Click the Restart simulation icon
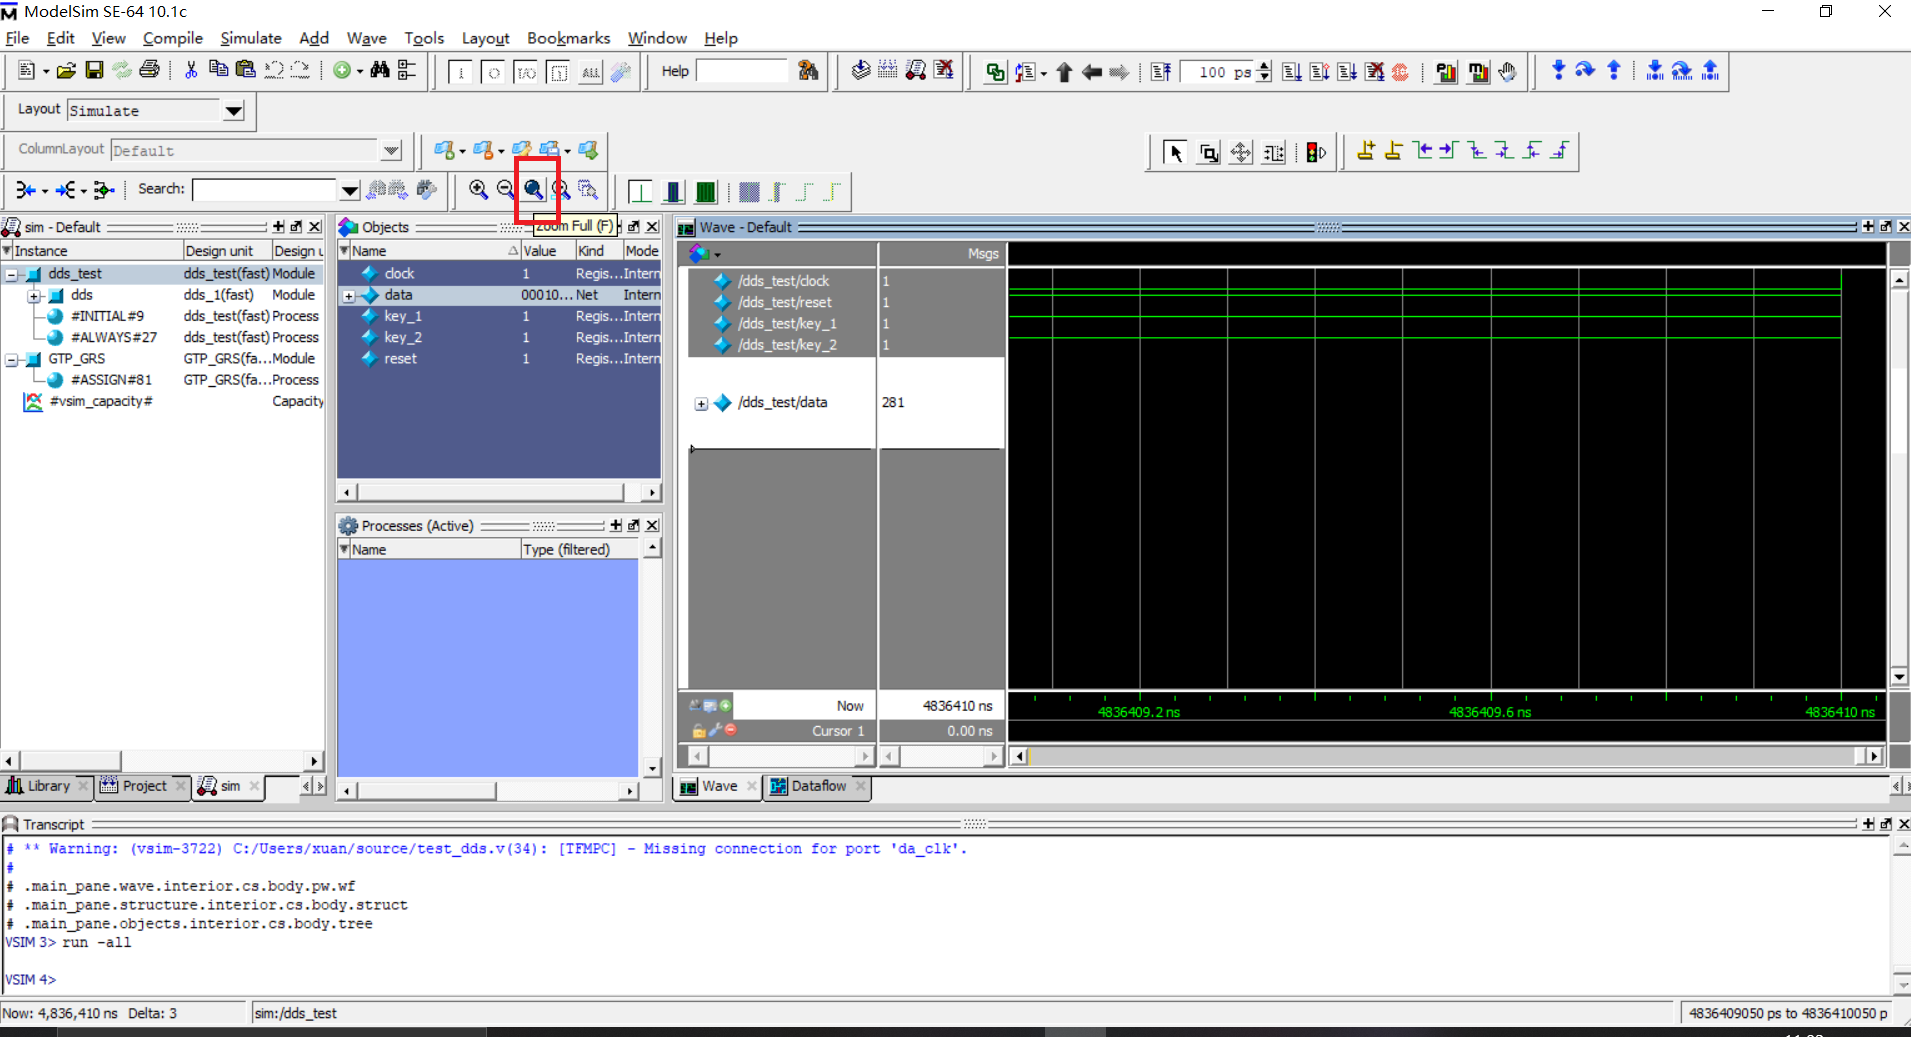 coord(1160,71)
